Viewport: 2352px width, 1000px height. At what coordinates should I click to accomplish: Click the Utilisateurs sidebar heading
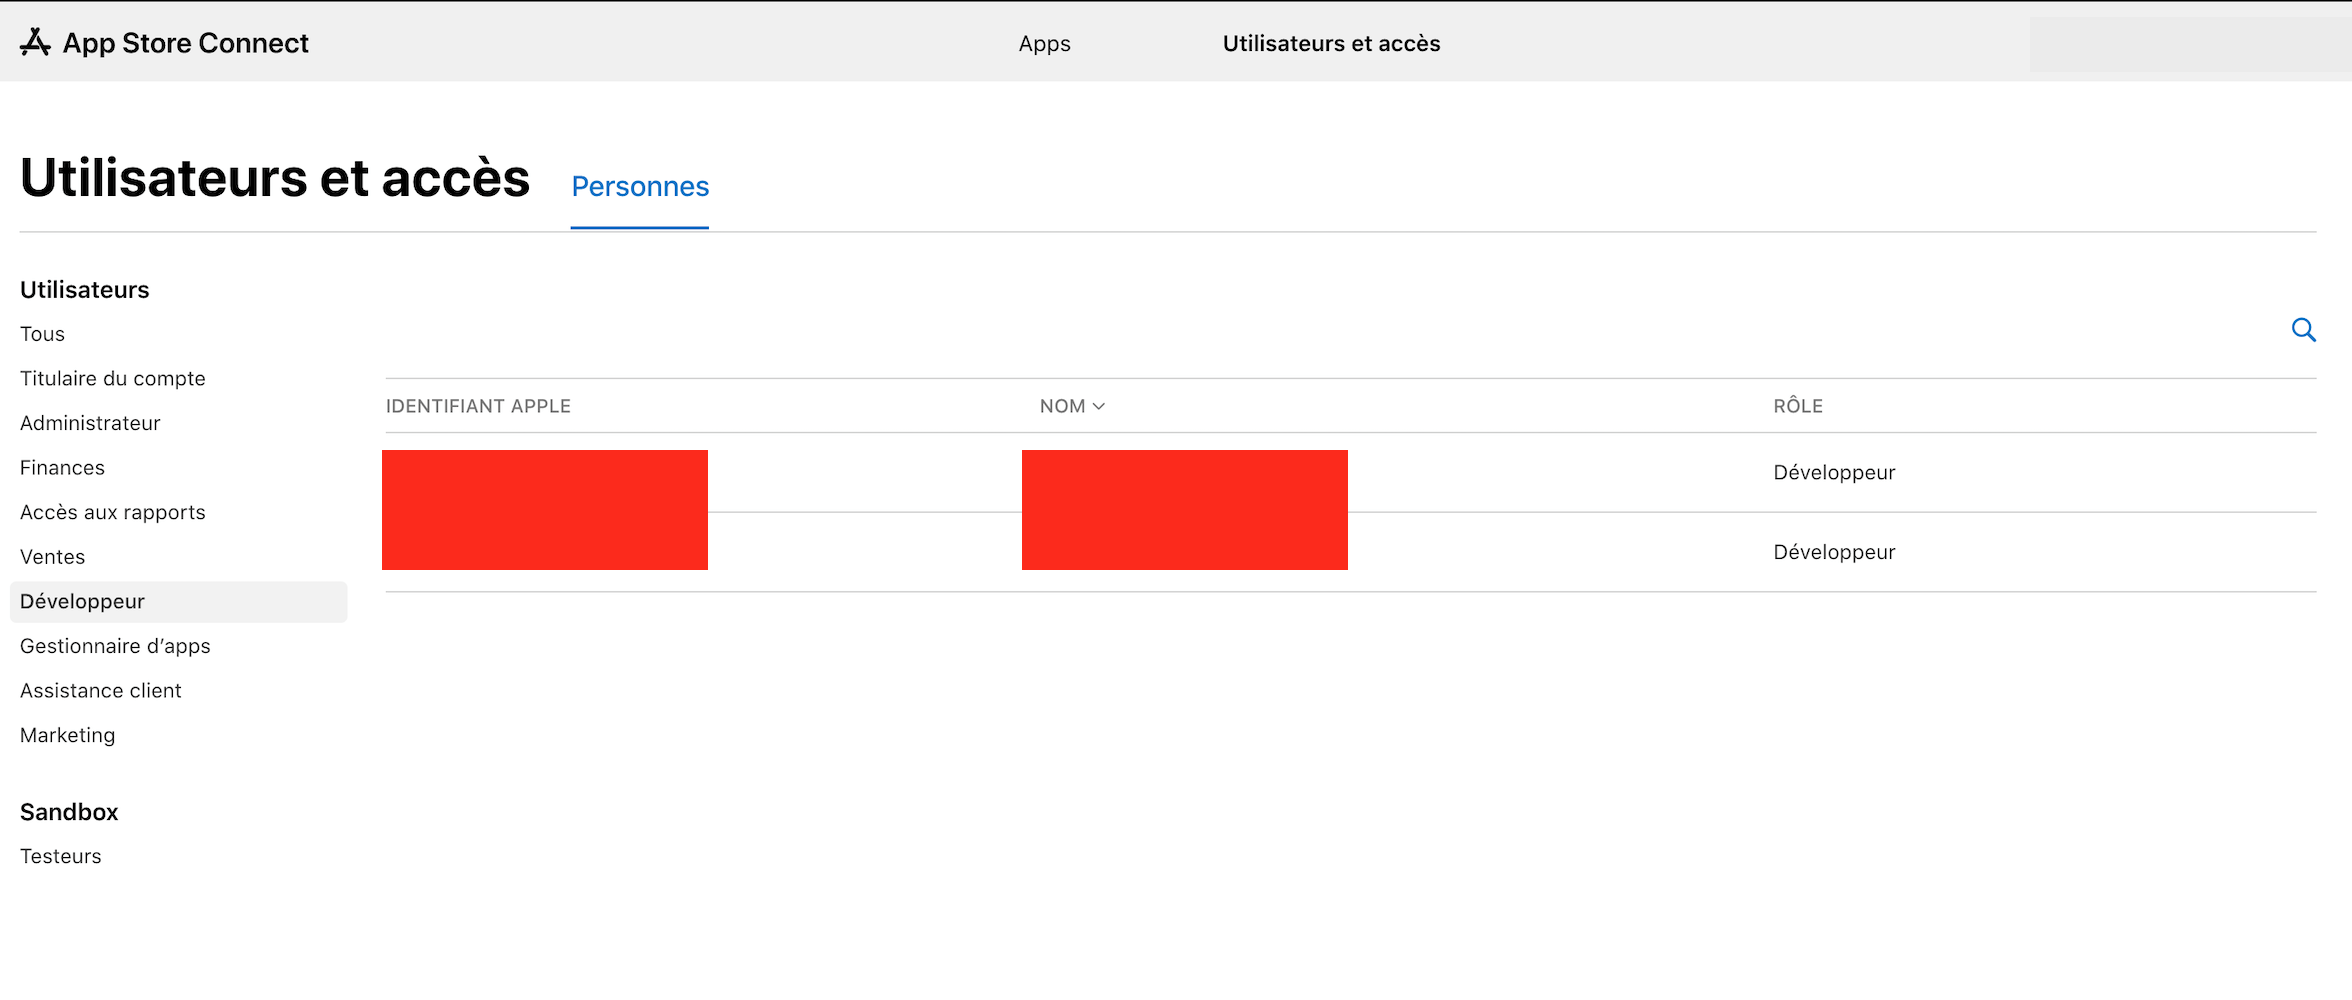coord(85,290)
